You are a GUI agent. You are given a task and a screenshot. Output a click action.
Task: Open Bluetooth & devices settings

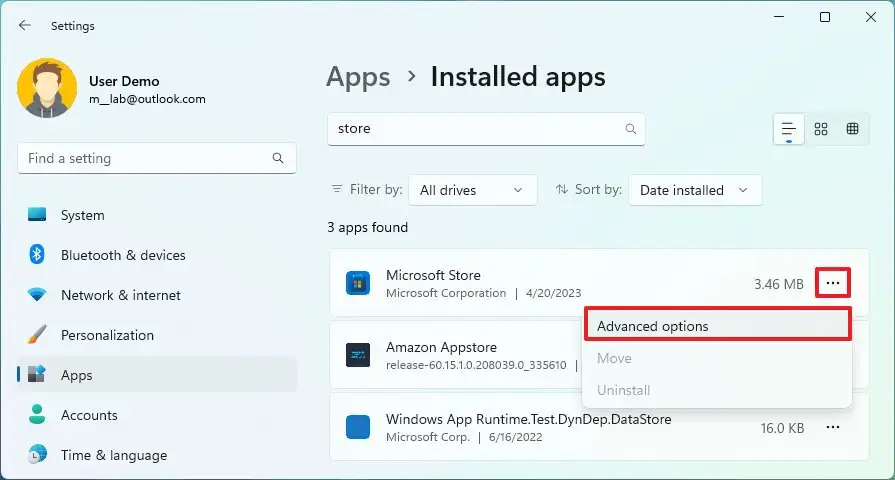[x=157, y=255]
